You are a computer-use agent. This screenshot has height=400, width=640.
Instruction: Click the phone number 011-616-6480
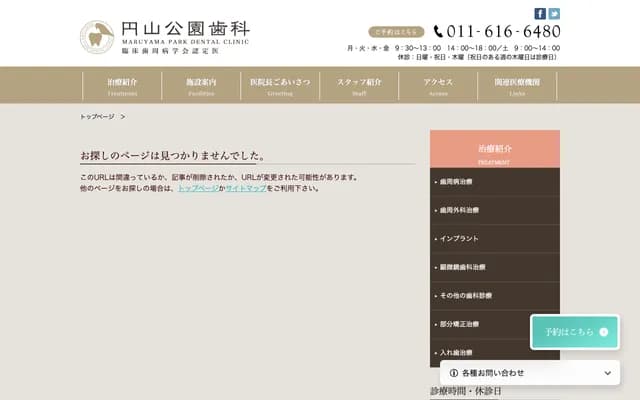pos(503,31)
